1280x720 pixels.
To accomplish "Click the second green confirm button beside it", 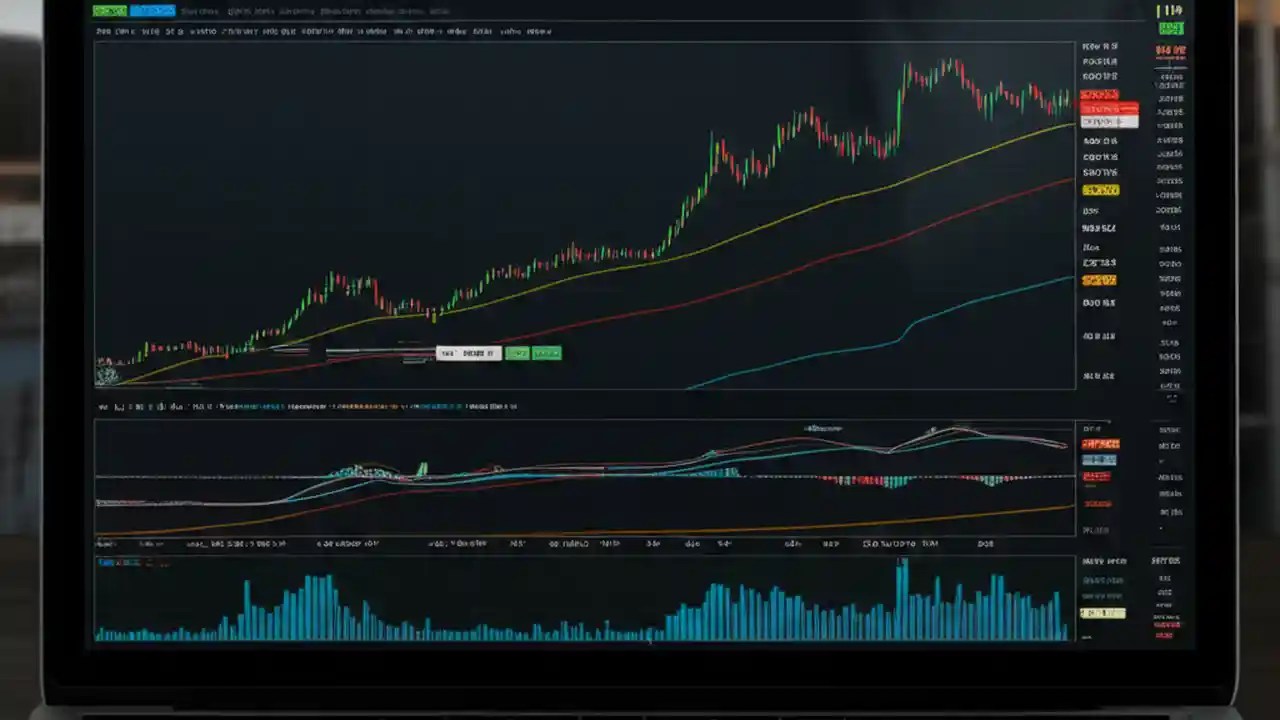I will tap(546, 353).
